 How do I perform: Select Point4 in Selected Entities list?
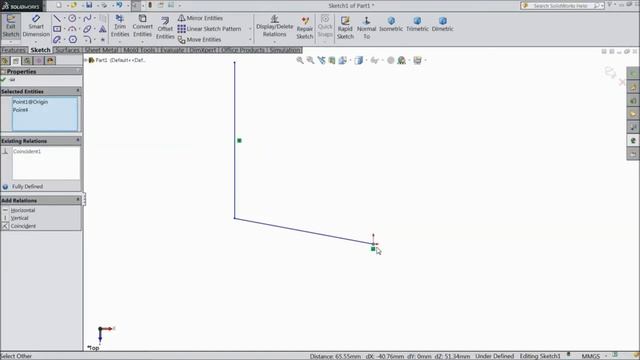[x=20, y=110]
